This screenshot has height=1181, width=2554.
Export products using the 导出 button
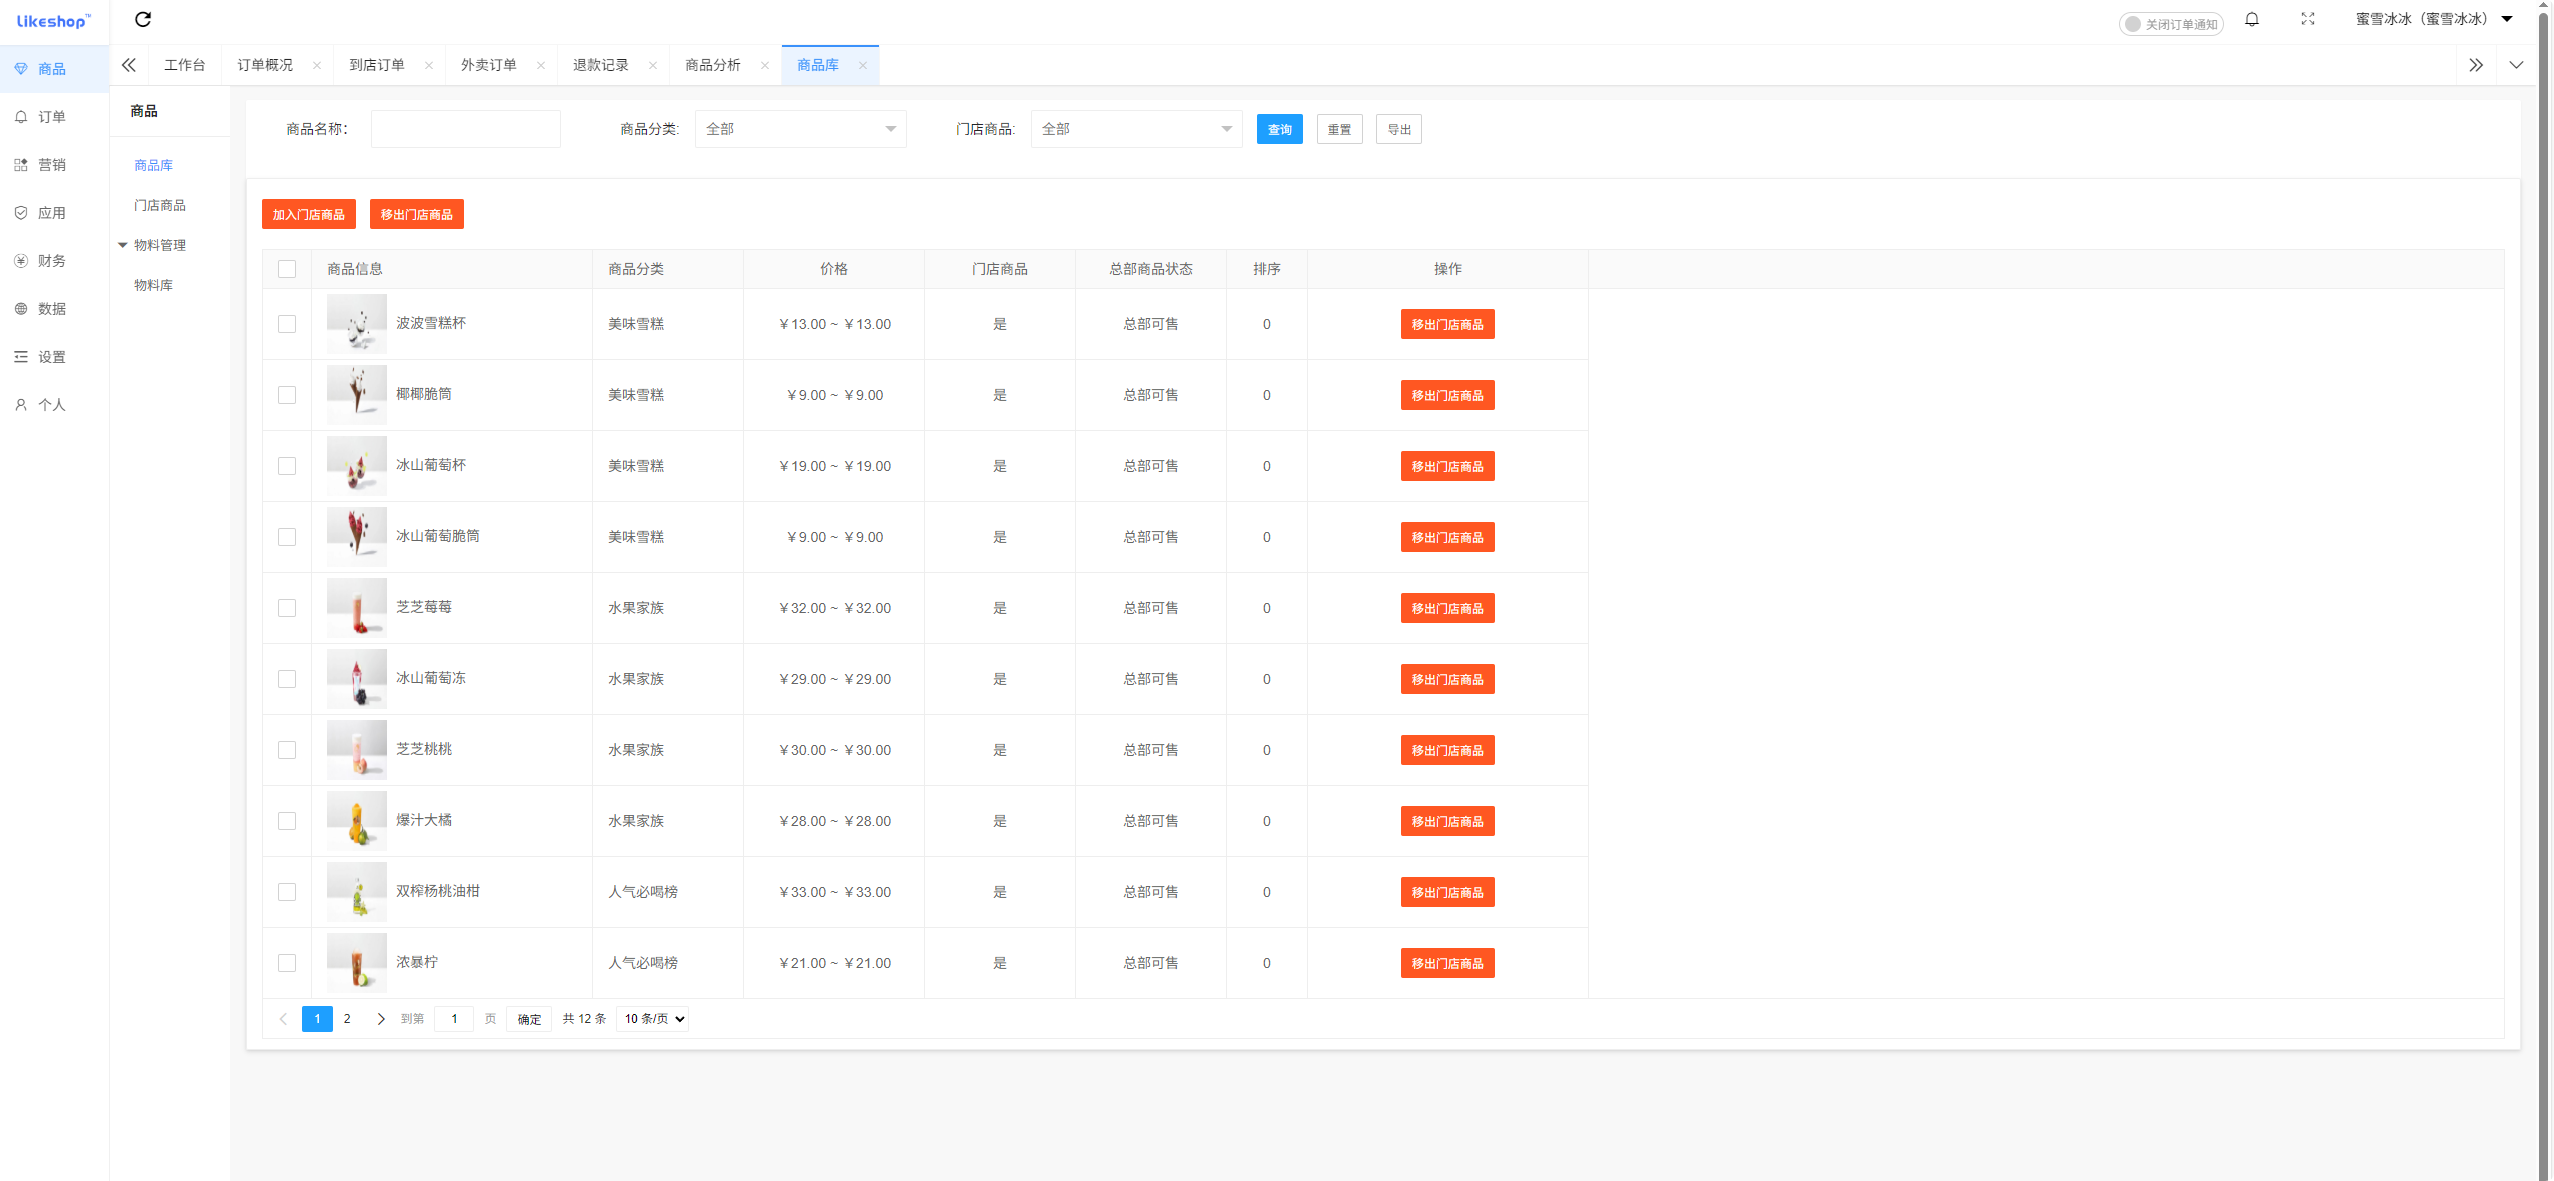pyautogui.click(x=1397, y=128)
